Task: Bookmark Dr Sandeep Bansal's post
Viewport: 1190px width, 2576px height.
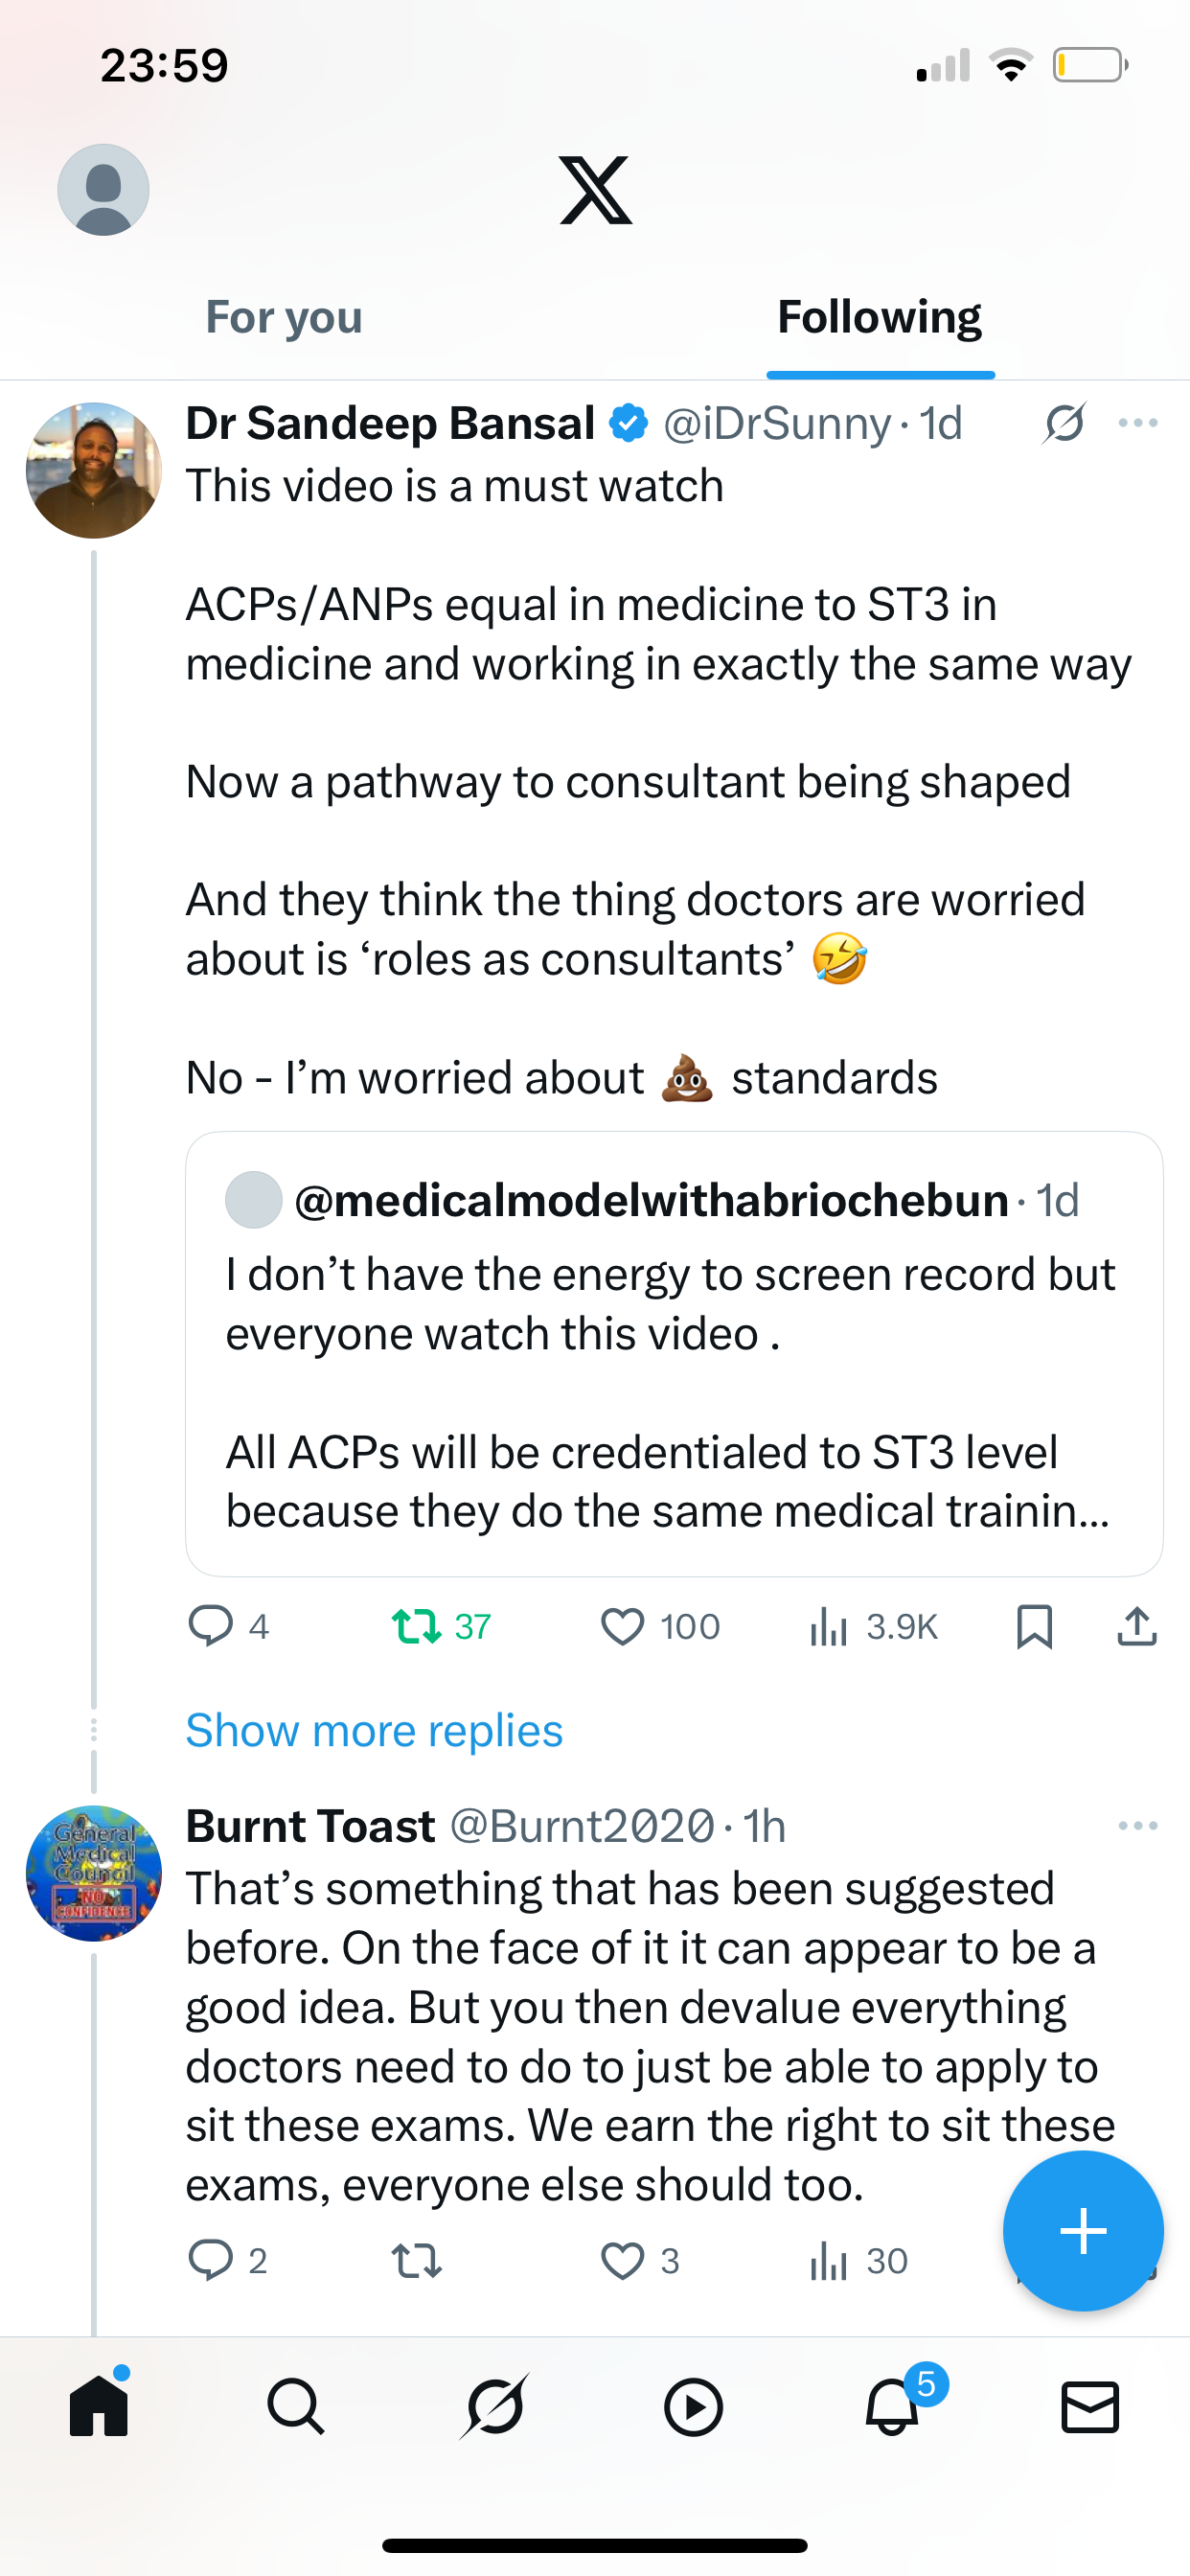Action: tap(1034, 1627)
